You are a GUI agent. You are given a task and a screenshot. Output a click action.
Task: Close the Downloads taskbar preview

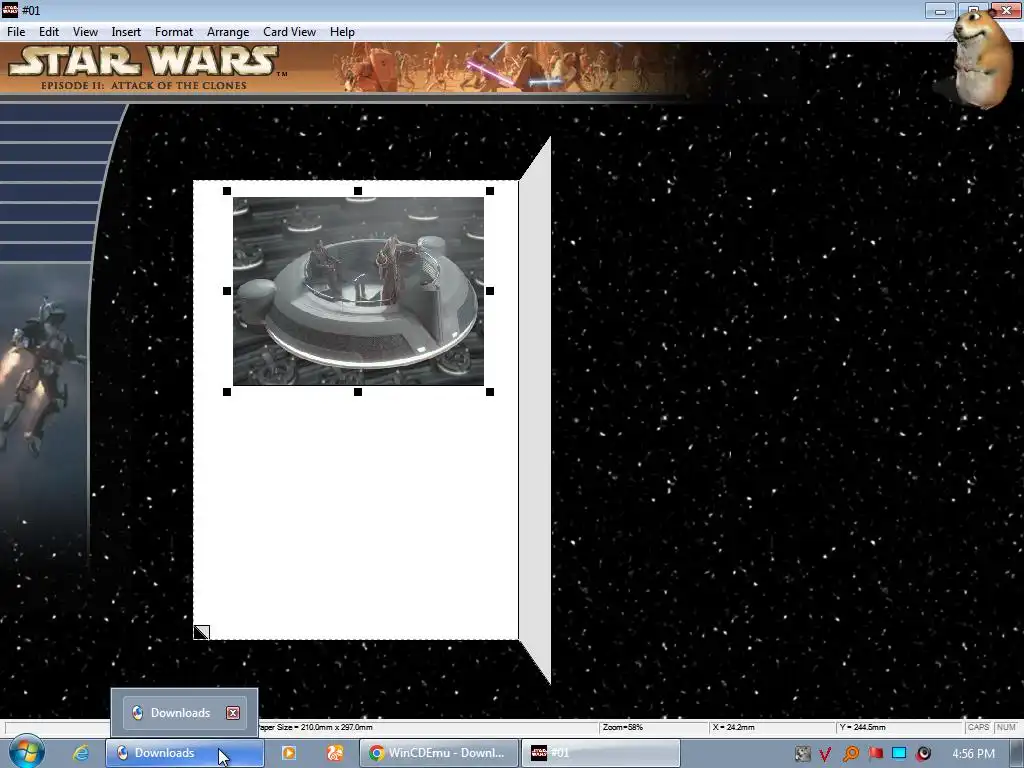233,712
